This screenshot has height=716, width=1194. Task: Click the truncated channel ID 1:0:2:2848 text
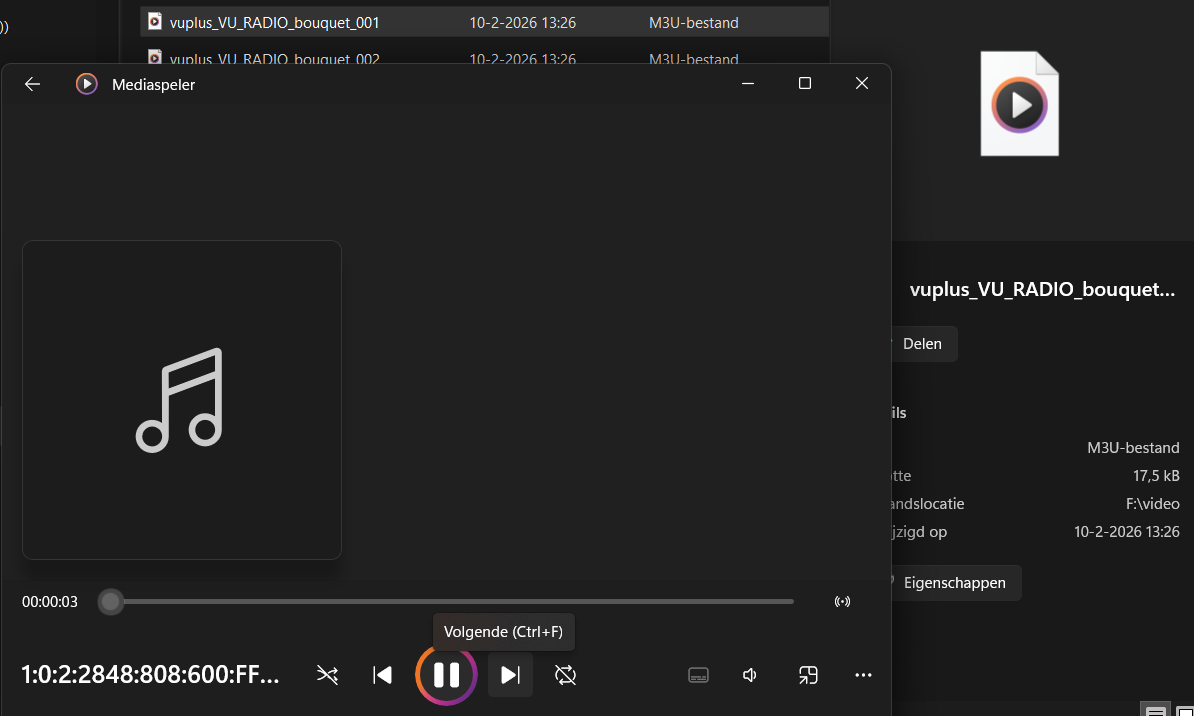[148, 675]
